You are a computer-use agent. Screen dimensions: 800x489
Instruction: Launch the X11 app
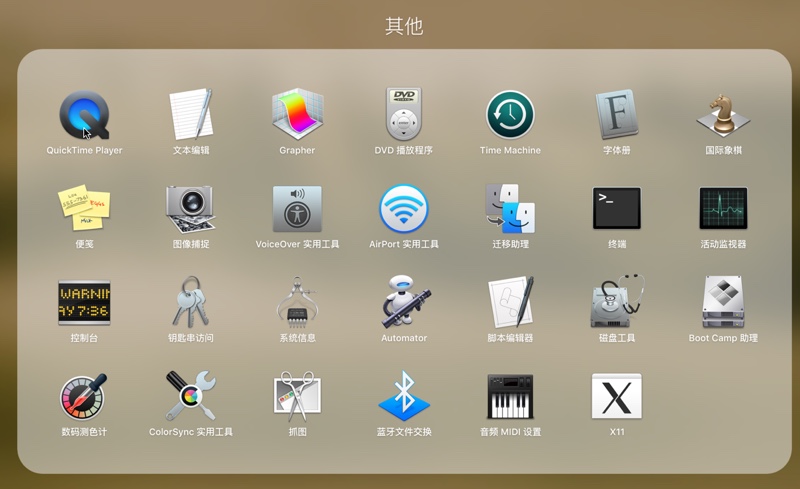pos(617,397)
